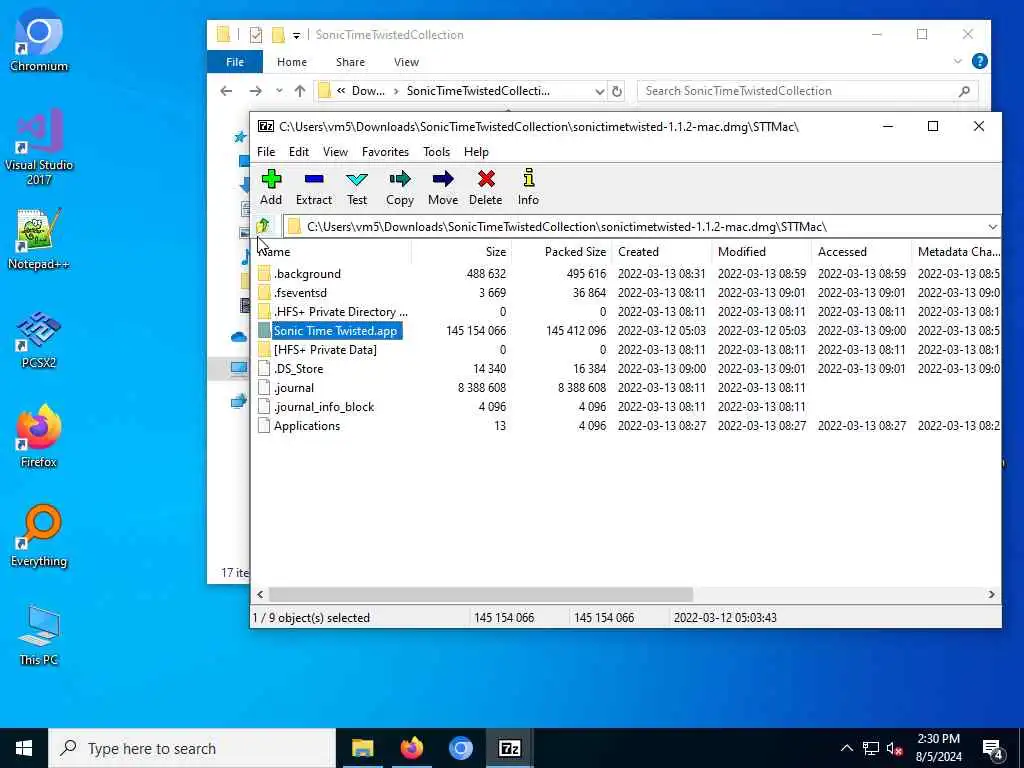
Task: Click the right scroll arrow in 7-Zip
Action: click(991, 594)
